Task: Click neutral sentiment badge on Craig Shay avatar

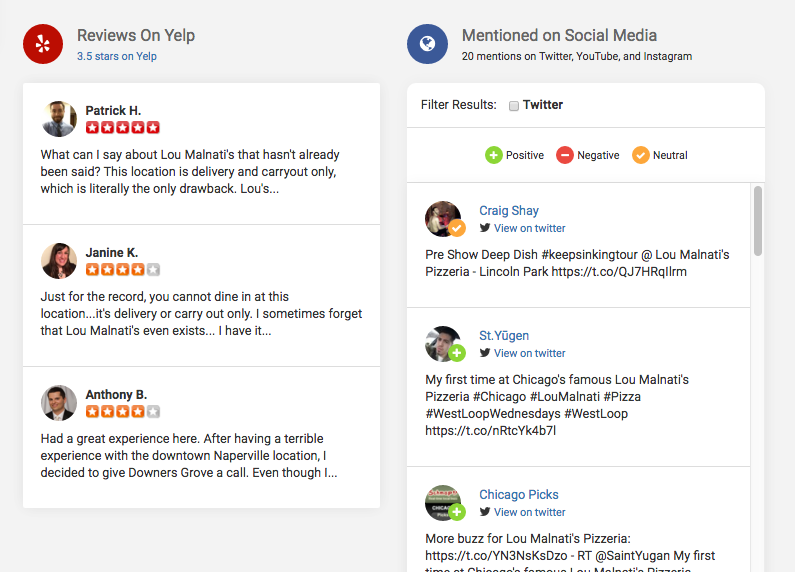Action: tap(457, 228)
